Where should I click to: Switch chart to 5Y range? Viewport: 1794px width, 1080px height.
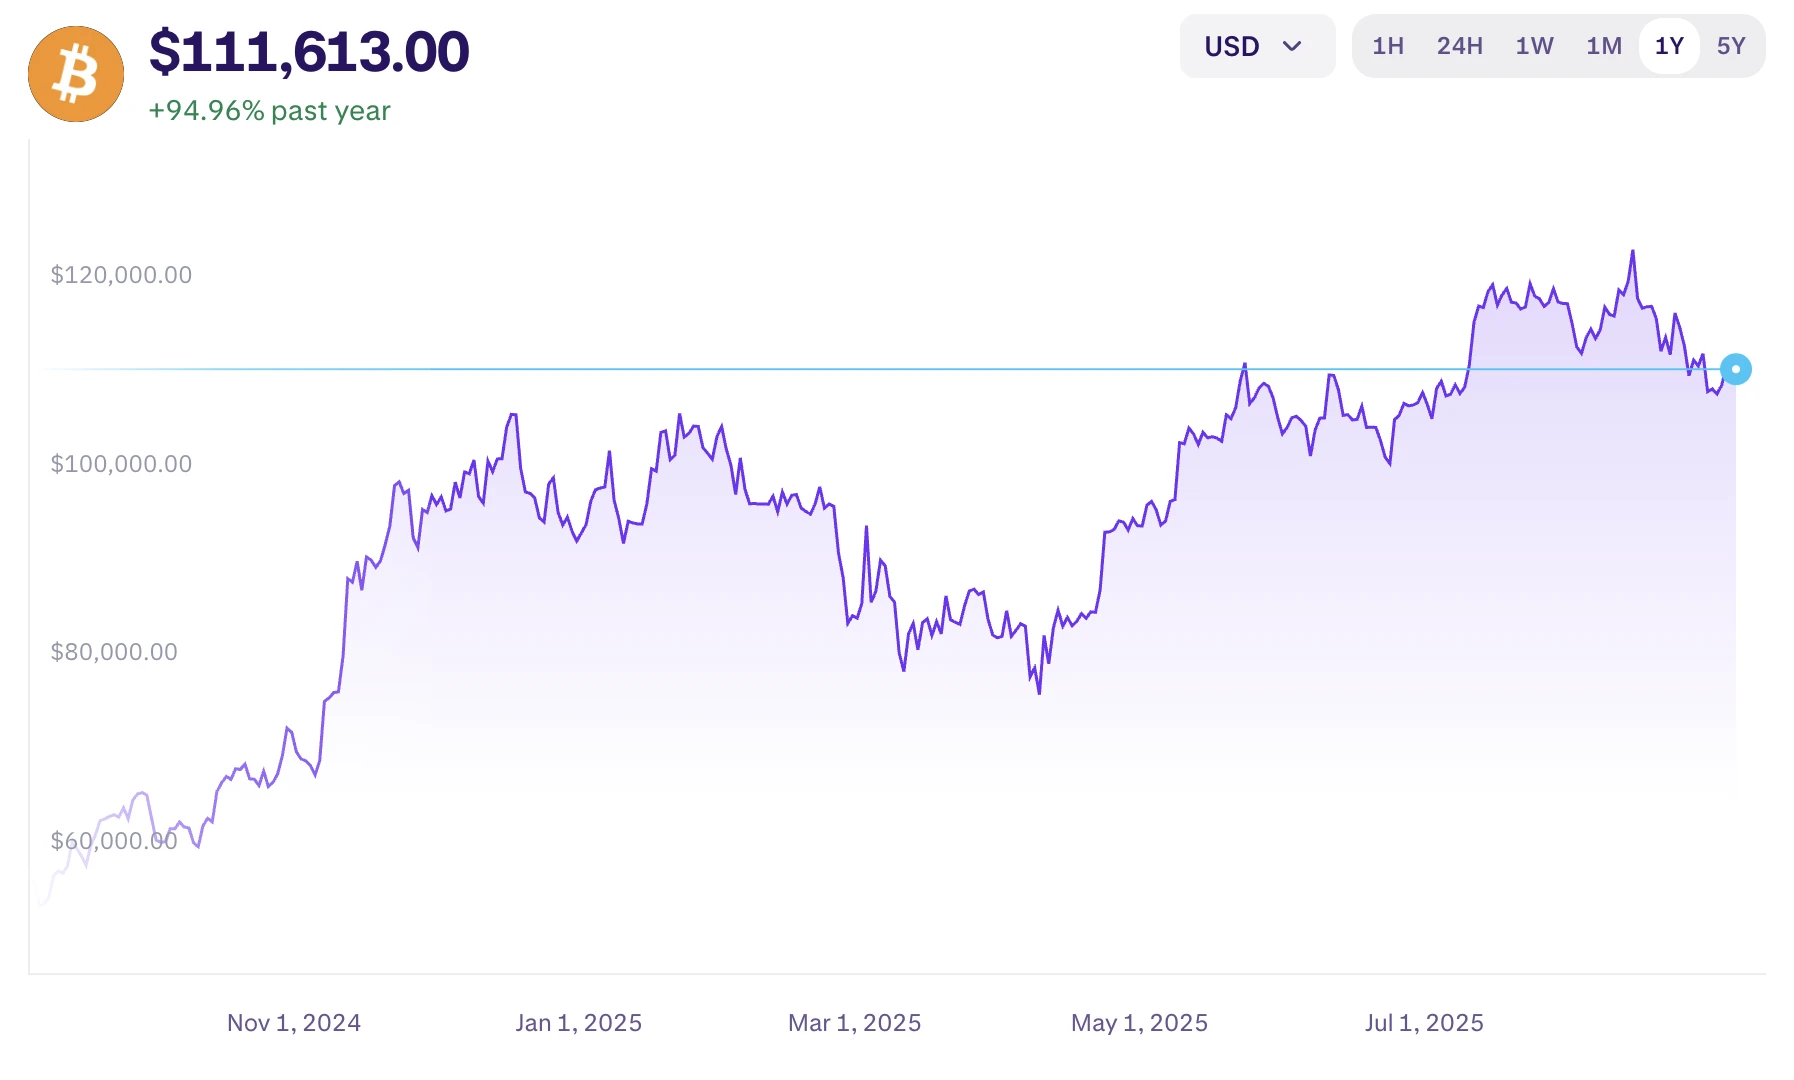tap(1731, 46)
